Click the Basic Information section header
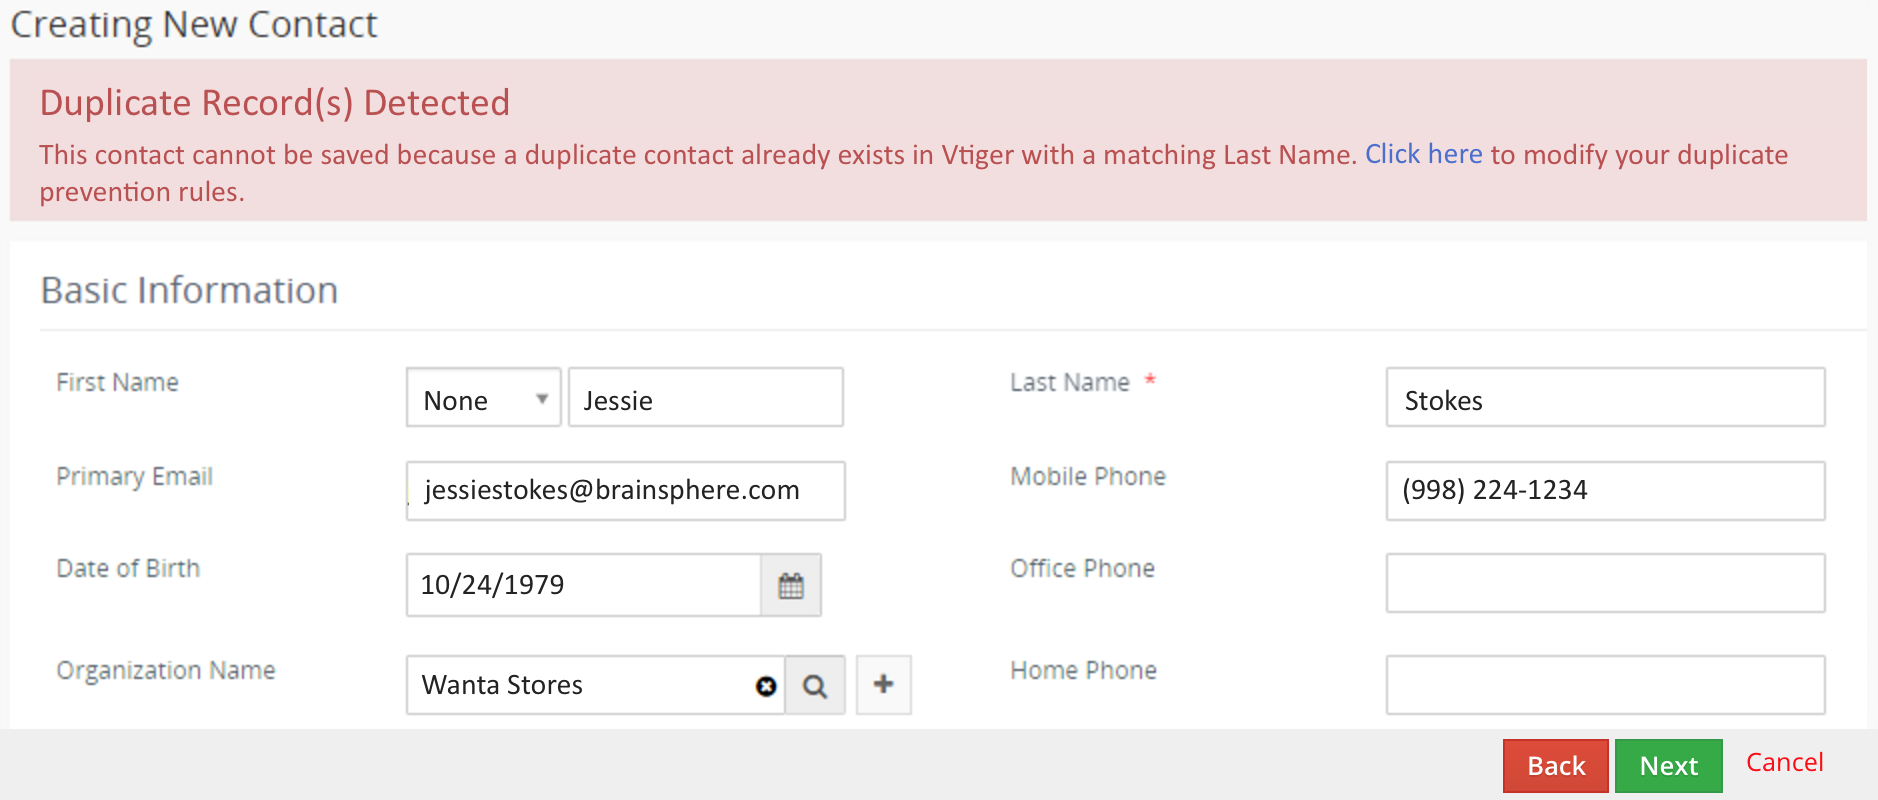This screenshot has height=800, width=1878. pos(189,290)
